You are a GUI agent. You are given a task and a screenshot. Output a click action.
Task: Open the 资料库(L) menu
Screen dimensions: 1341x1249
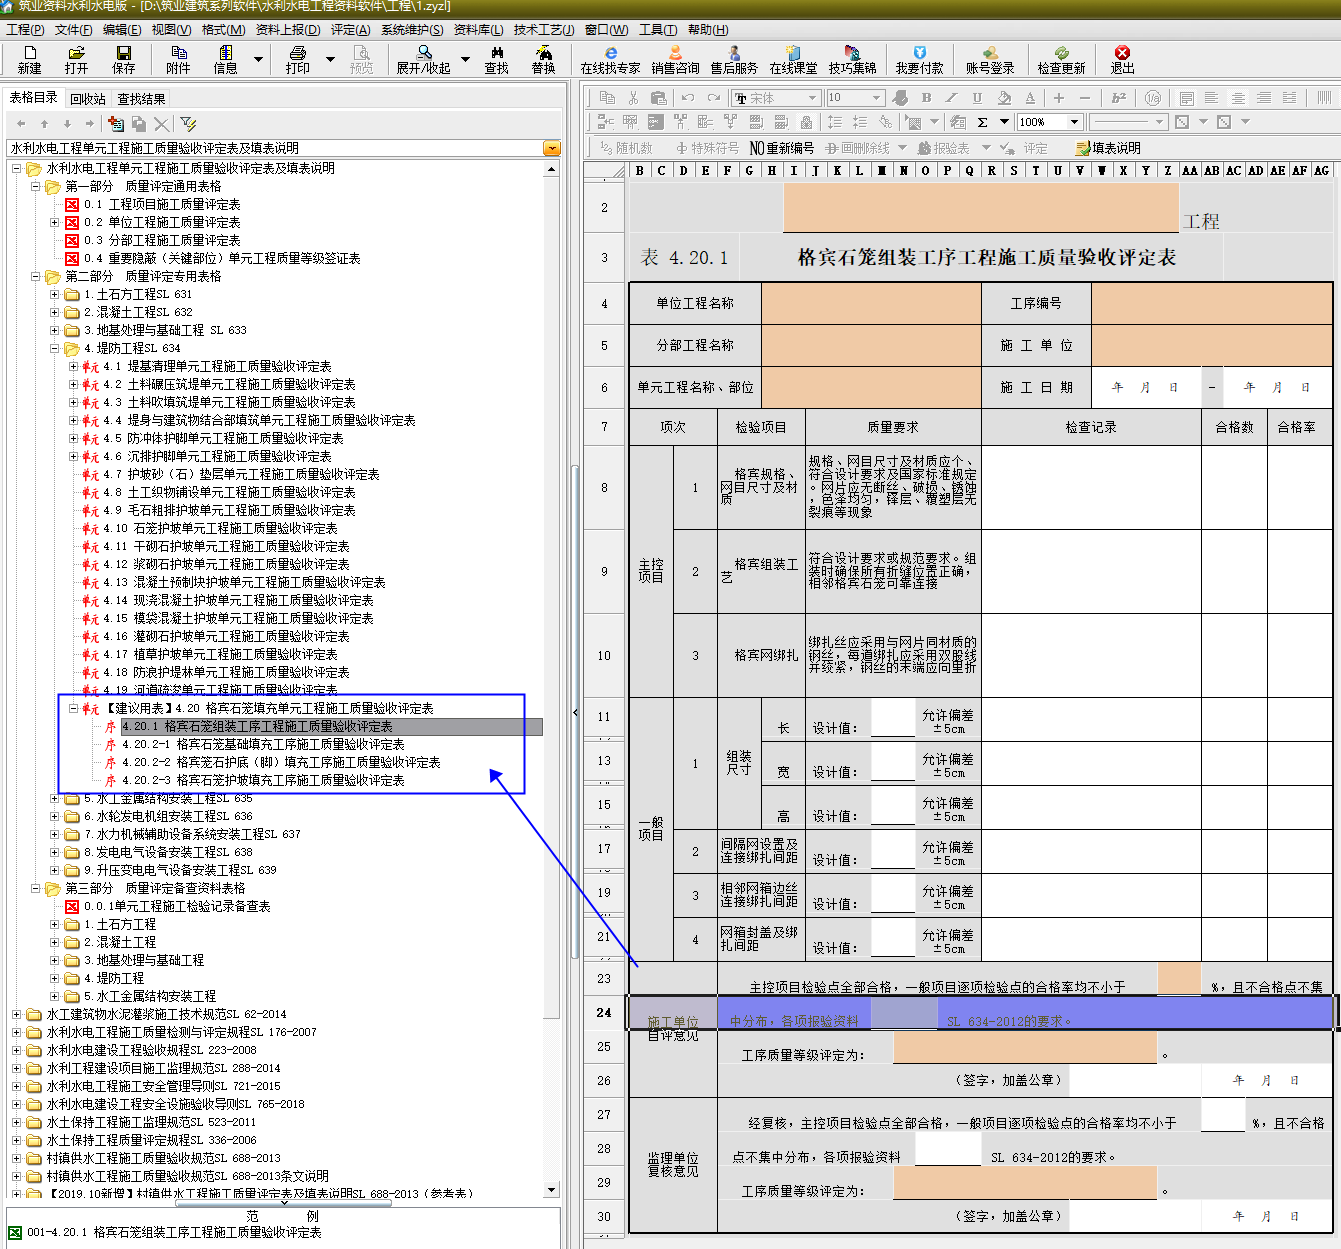tap(479, 30)
